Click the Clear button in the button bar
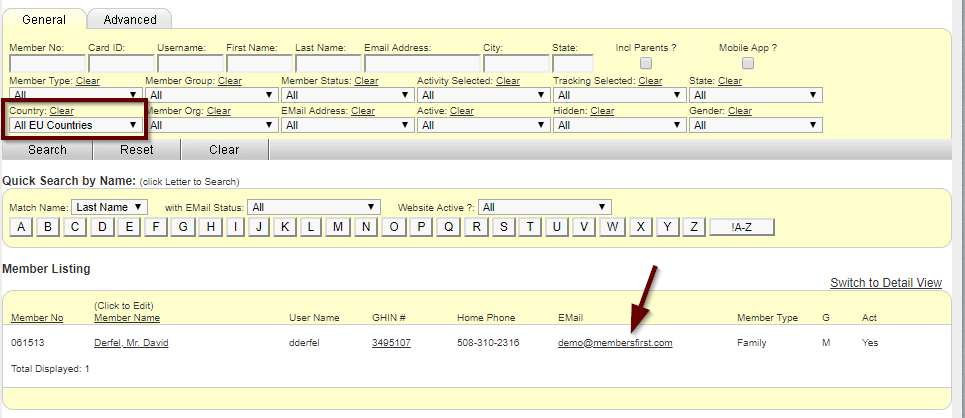Screen dimensions: 965x418 (225, 150)
